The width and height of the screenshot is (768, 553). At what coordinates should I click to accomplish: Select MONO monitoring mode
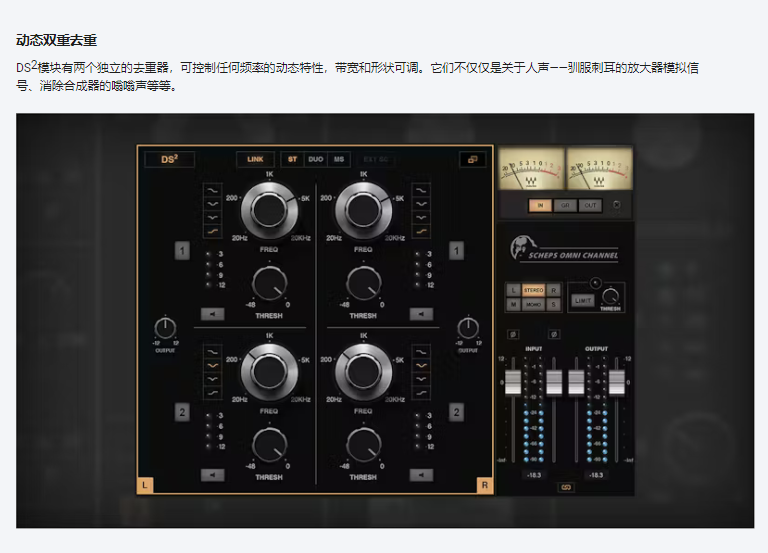(533, 304)
